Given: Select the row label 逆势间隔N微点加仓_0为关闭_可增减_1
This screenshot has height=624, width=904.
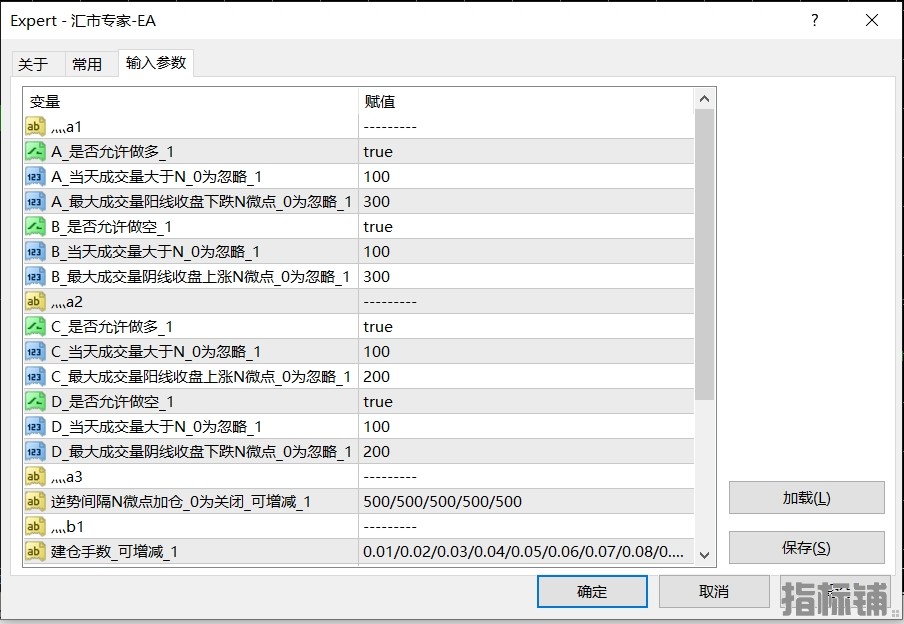Looking at the screenshot, I should point(180,502).
